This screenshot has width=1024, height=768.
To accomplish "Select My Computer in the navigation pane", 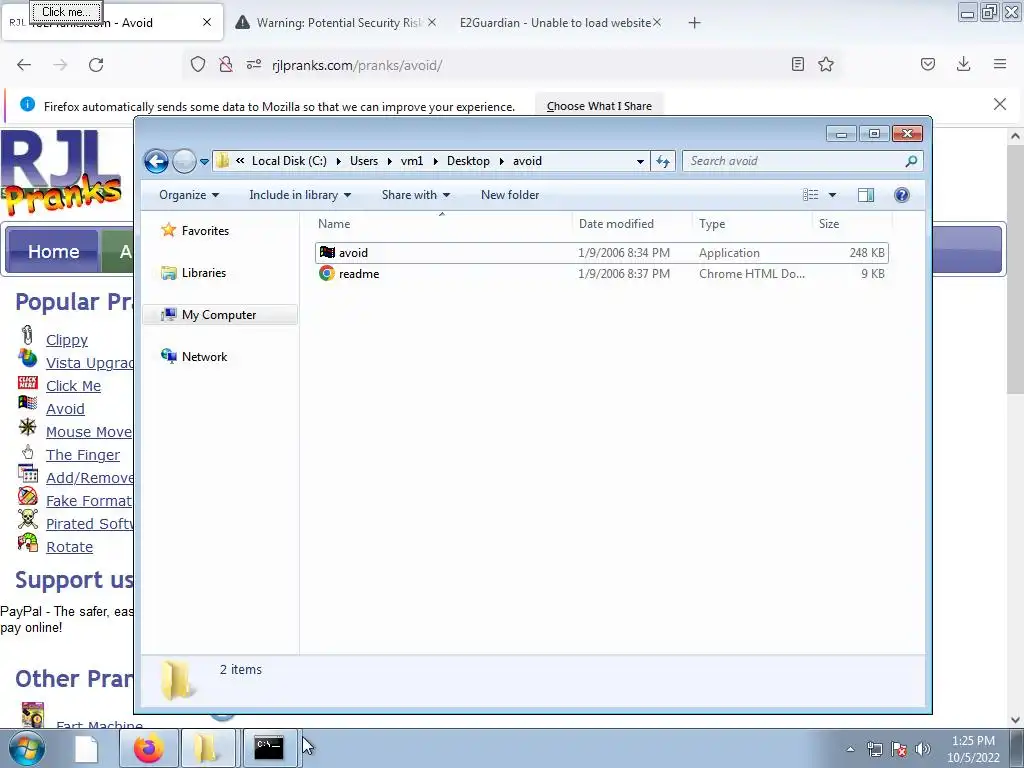I will (x=219, y=315).
